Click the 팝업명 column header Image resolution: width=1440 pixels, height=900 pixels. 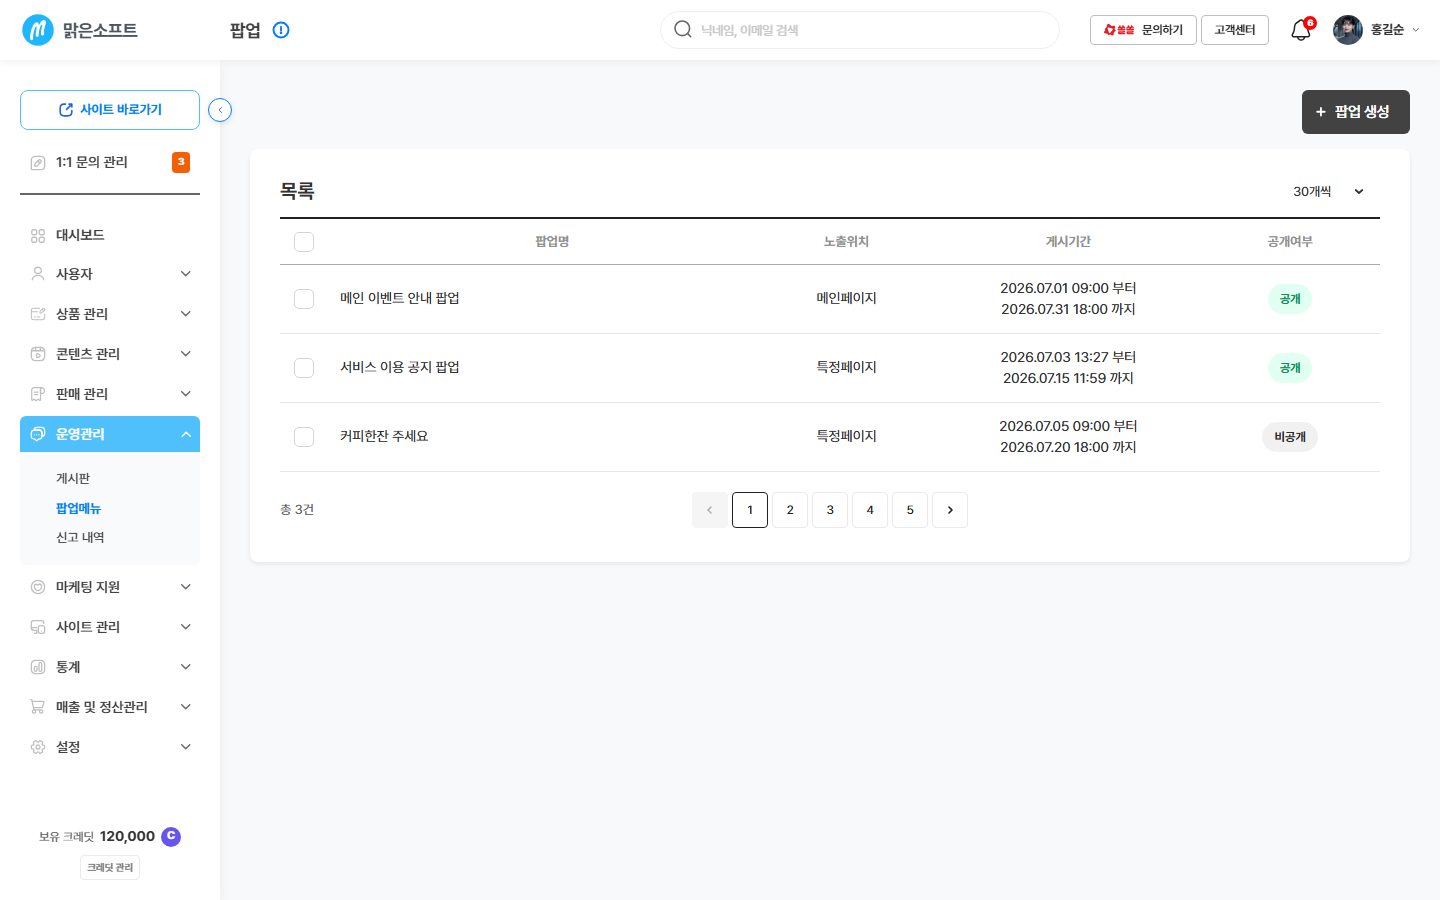(x=552, y=242)
